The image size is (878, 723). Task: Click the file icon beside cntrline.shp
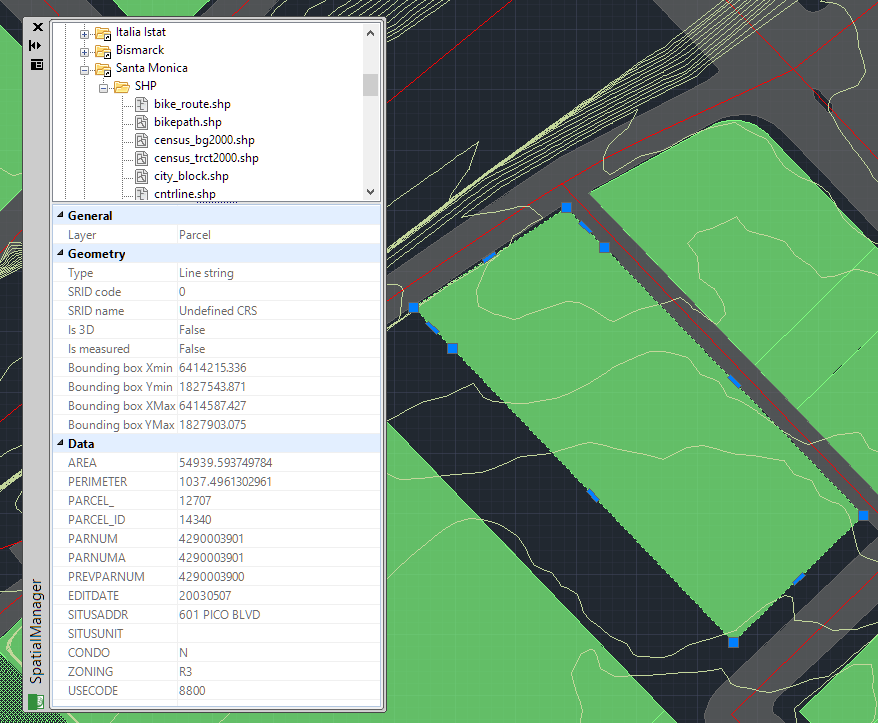[x=140, y=193]
